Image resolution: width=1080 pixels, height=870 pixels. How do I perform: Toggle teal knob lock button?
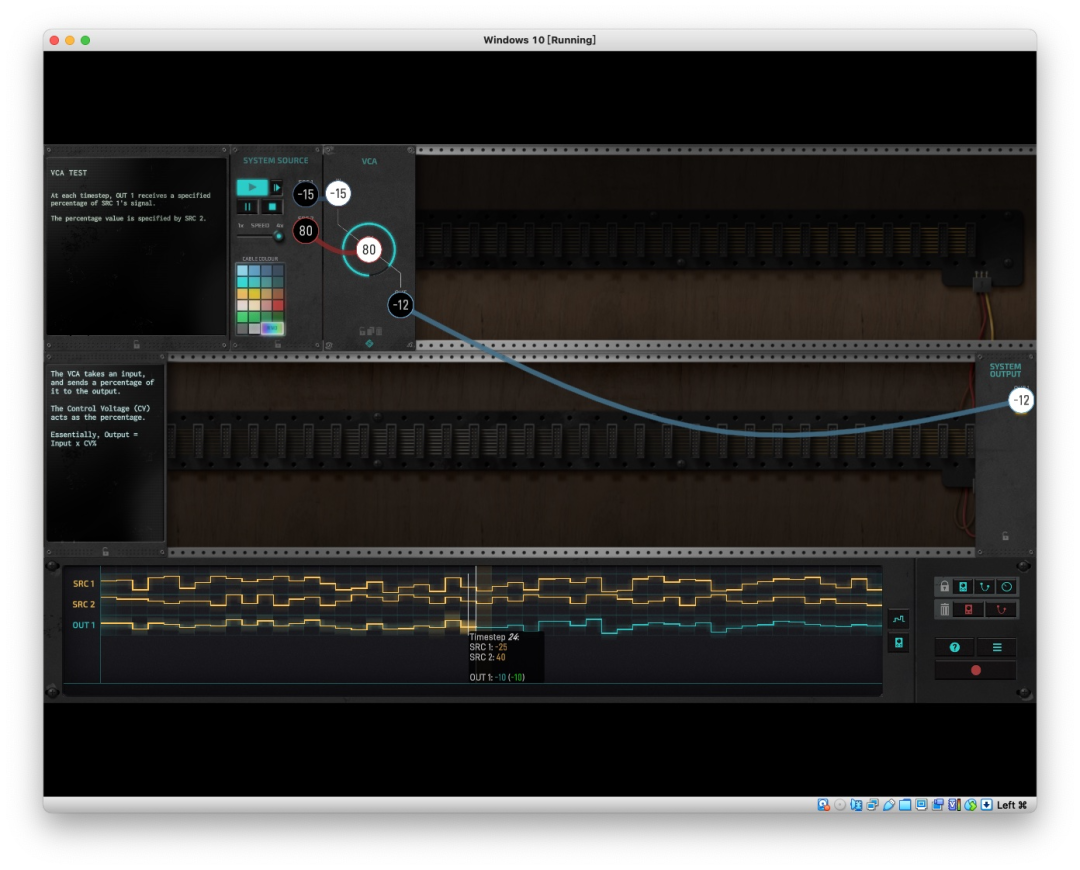[x=1006, y=587]
